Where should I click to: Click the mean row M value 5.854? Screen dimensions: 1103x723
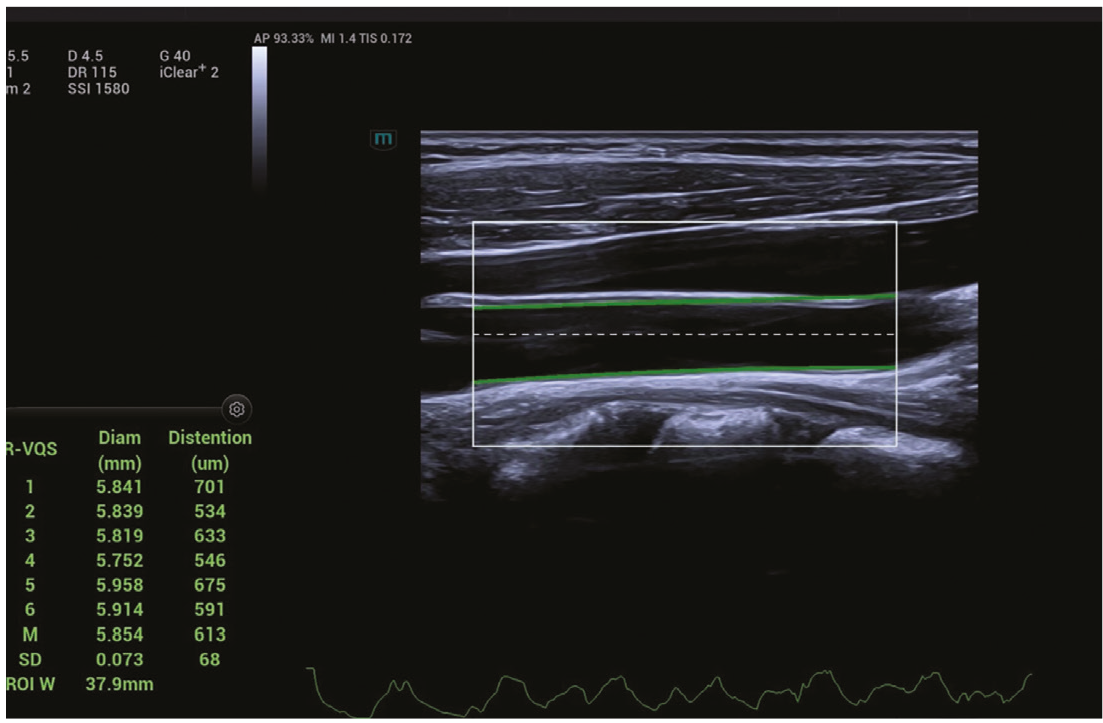[120, 634]
